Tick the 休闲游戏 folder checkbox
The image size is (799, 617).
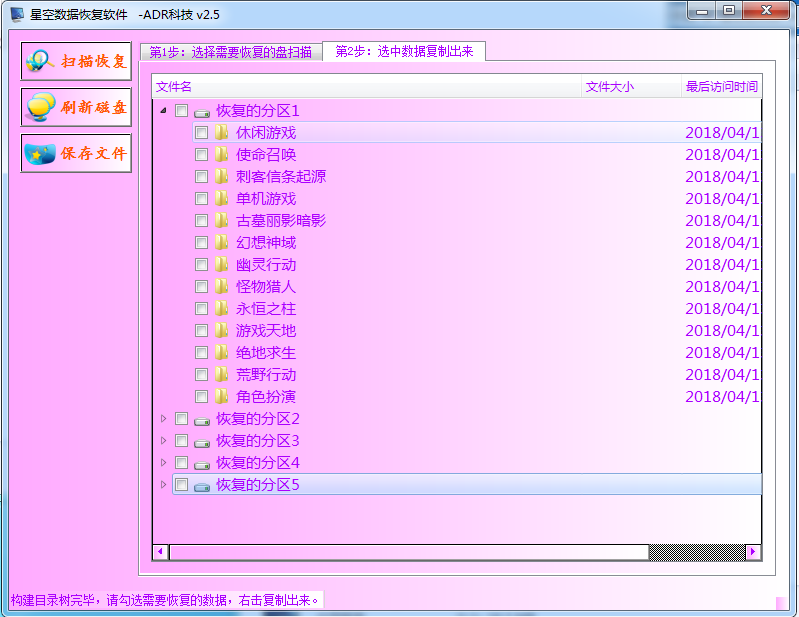(x=201, y=132)
